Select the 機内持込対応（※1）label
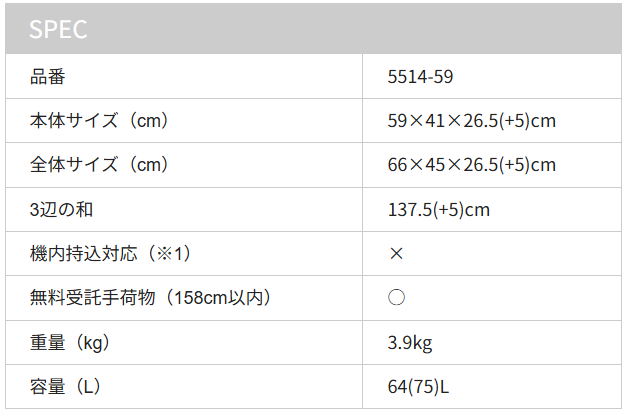The width and height of the screenshot is (627, 416). pos(111,254)
